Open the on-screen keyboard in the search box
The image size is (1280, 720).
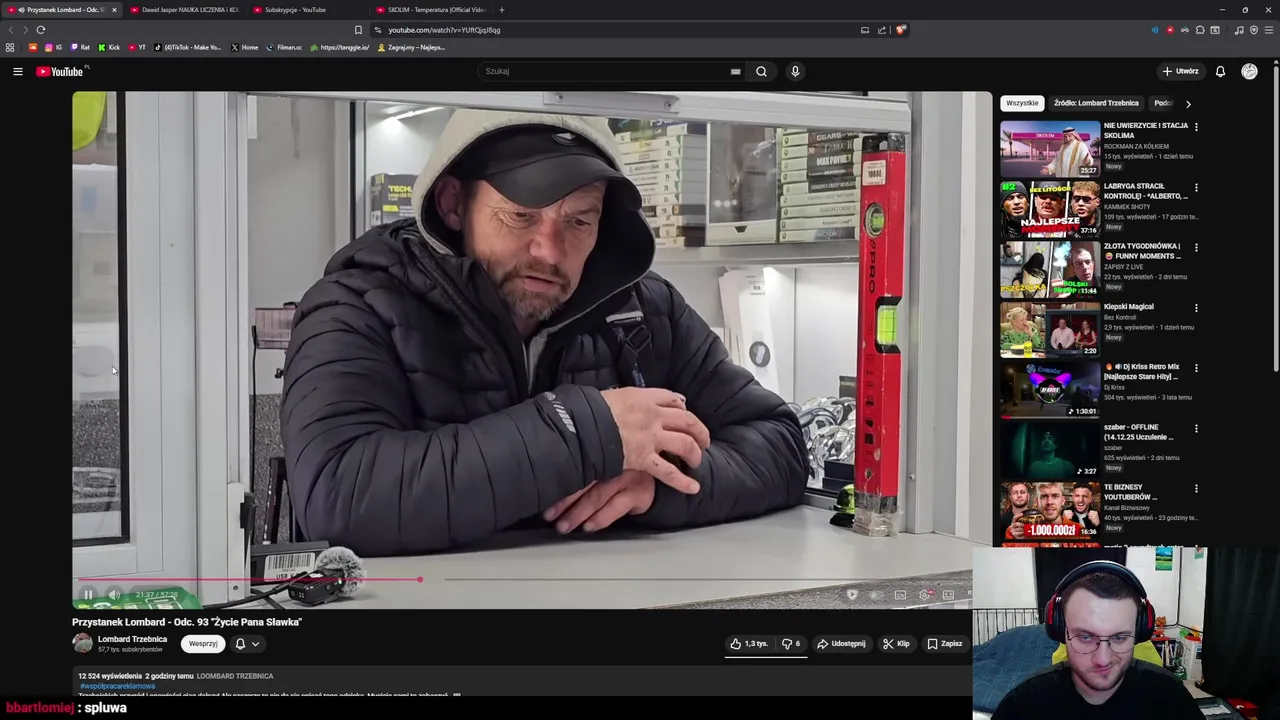click(736, 71)
